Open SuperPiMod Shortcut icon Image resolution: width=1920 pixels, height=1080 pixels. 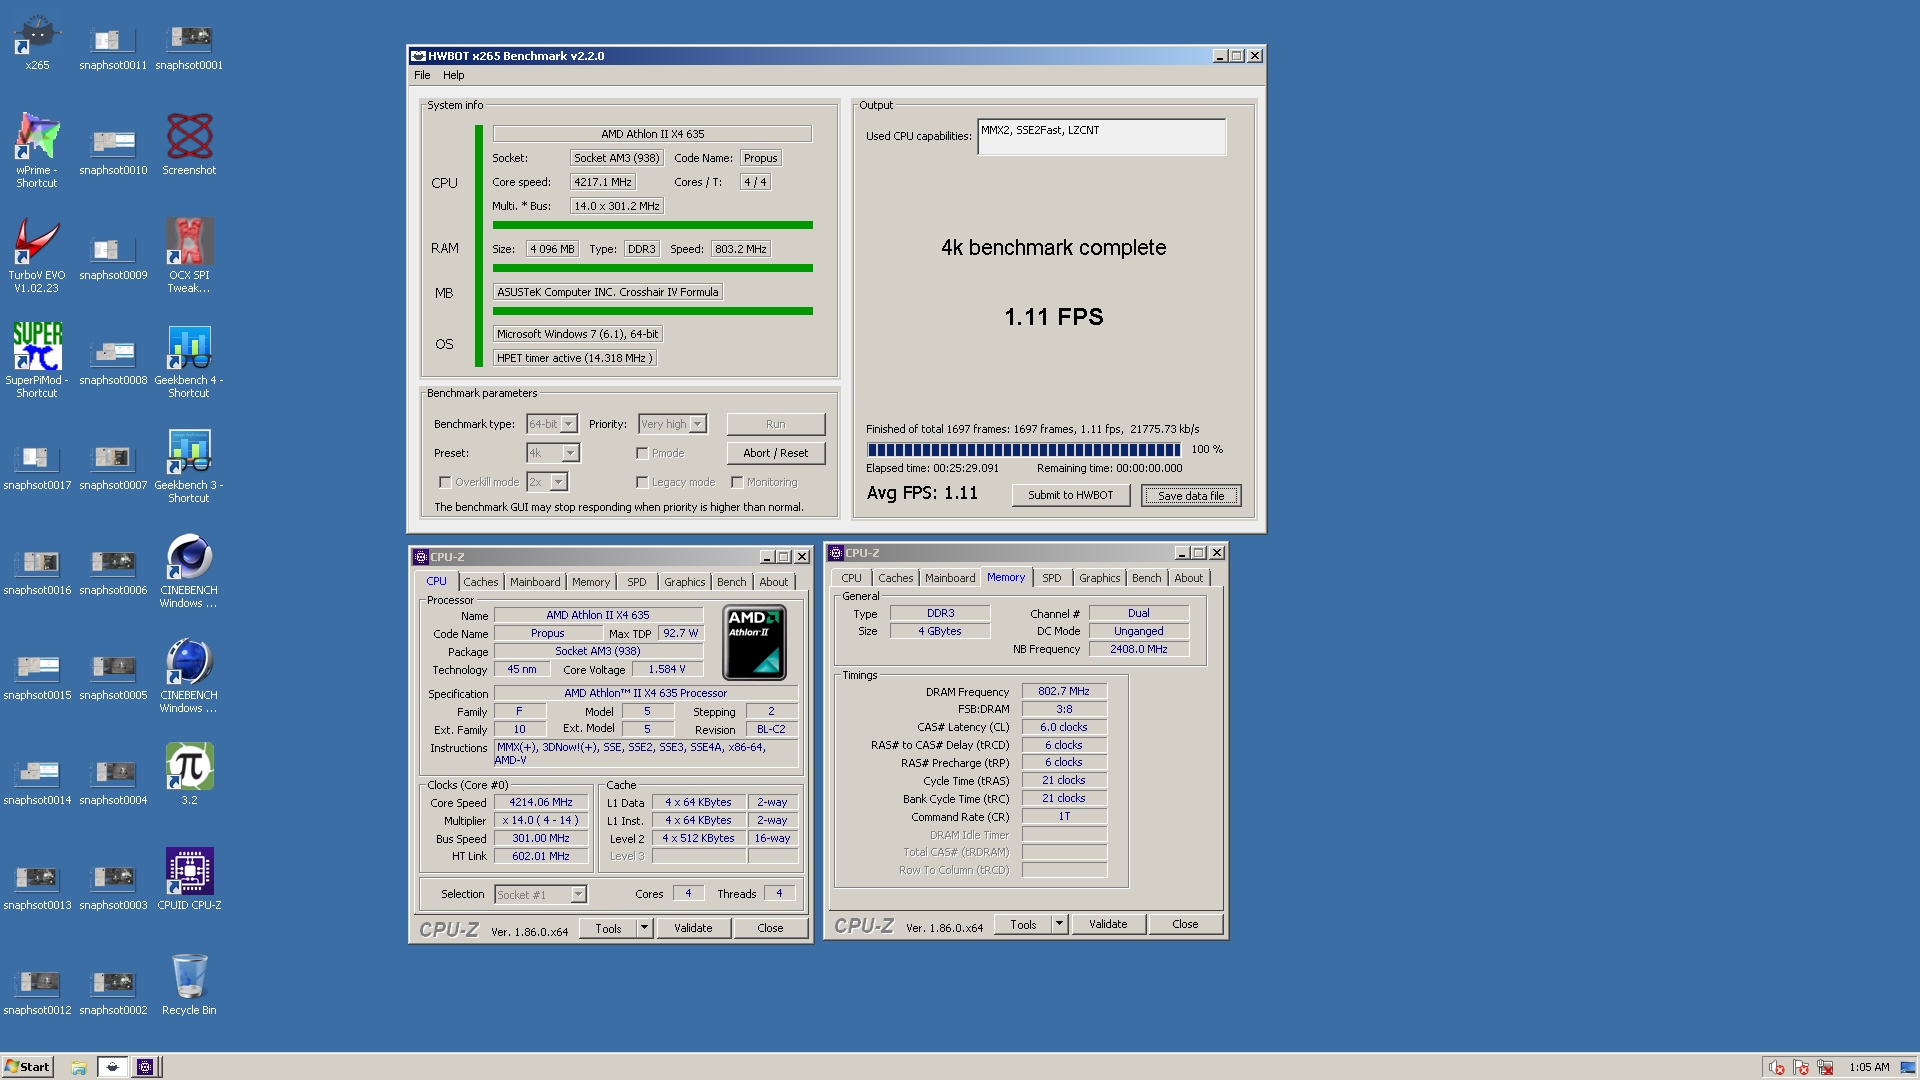click(37, 359)
